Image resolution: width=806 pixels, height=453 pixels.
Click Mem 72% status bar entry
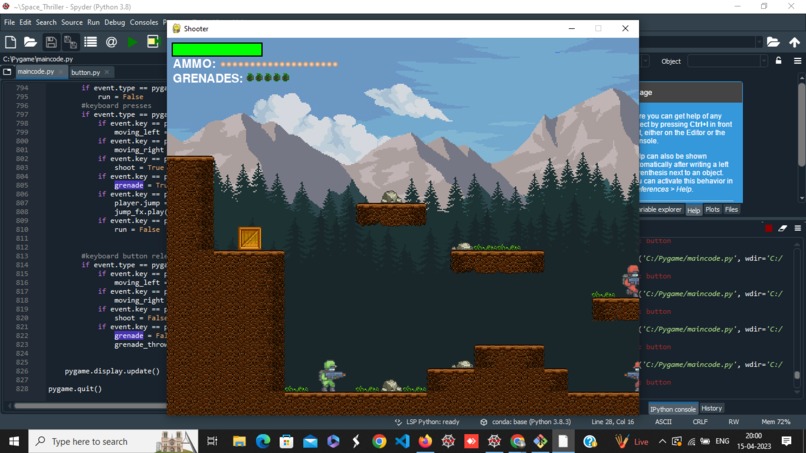(776, 422)
